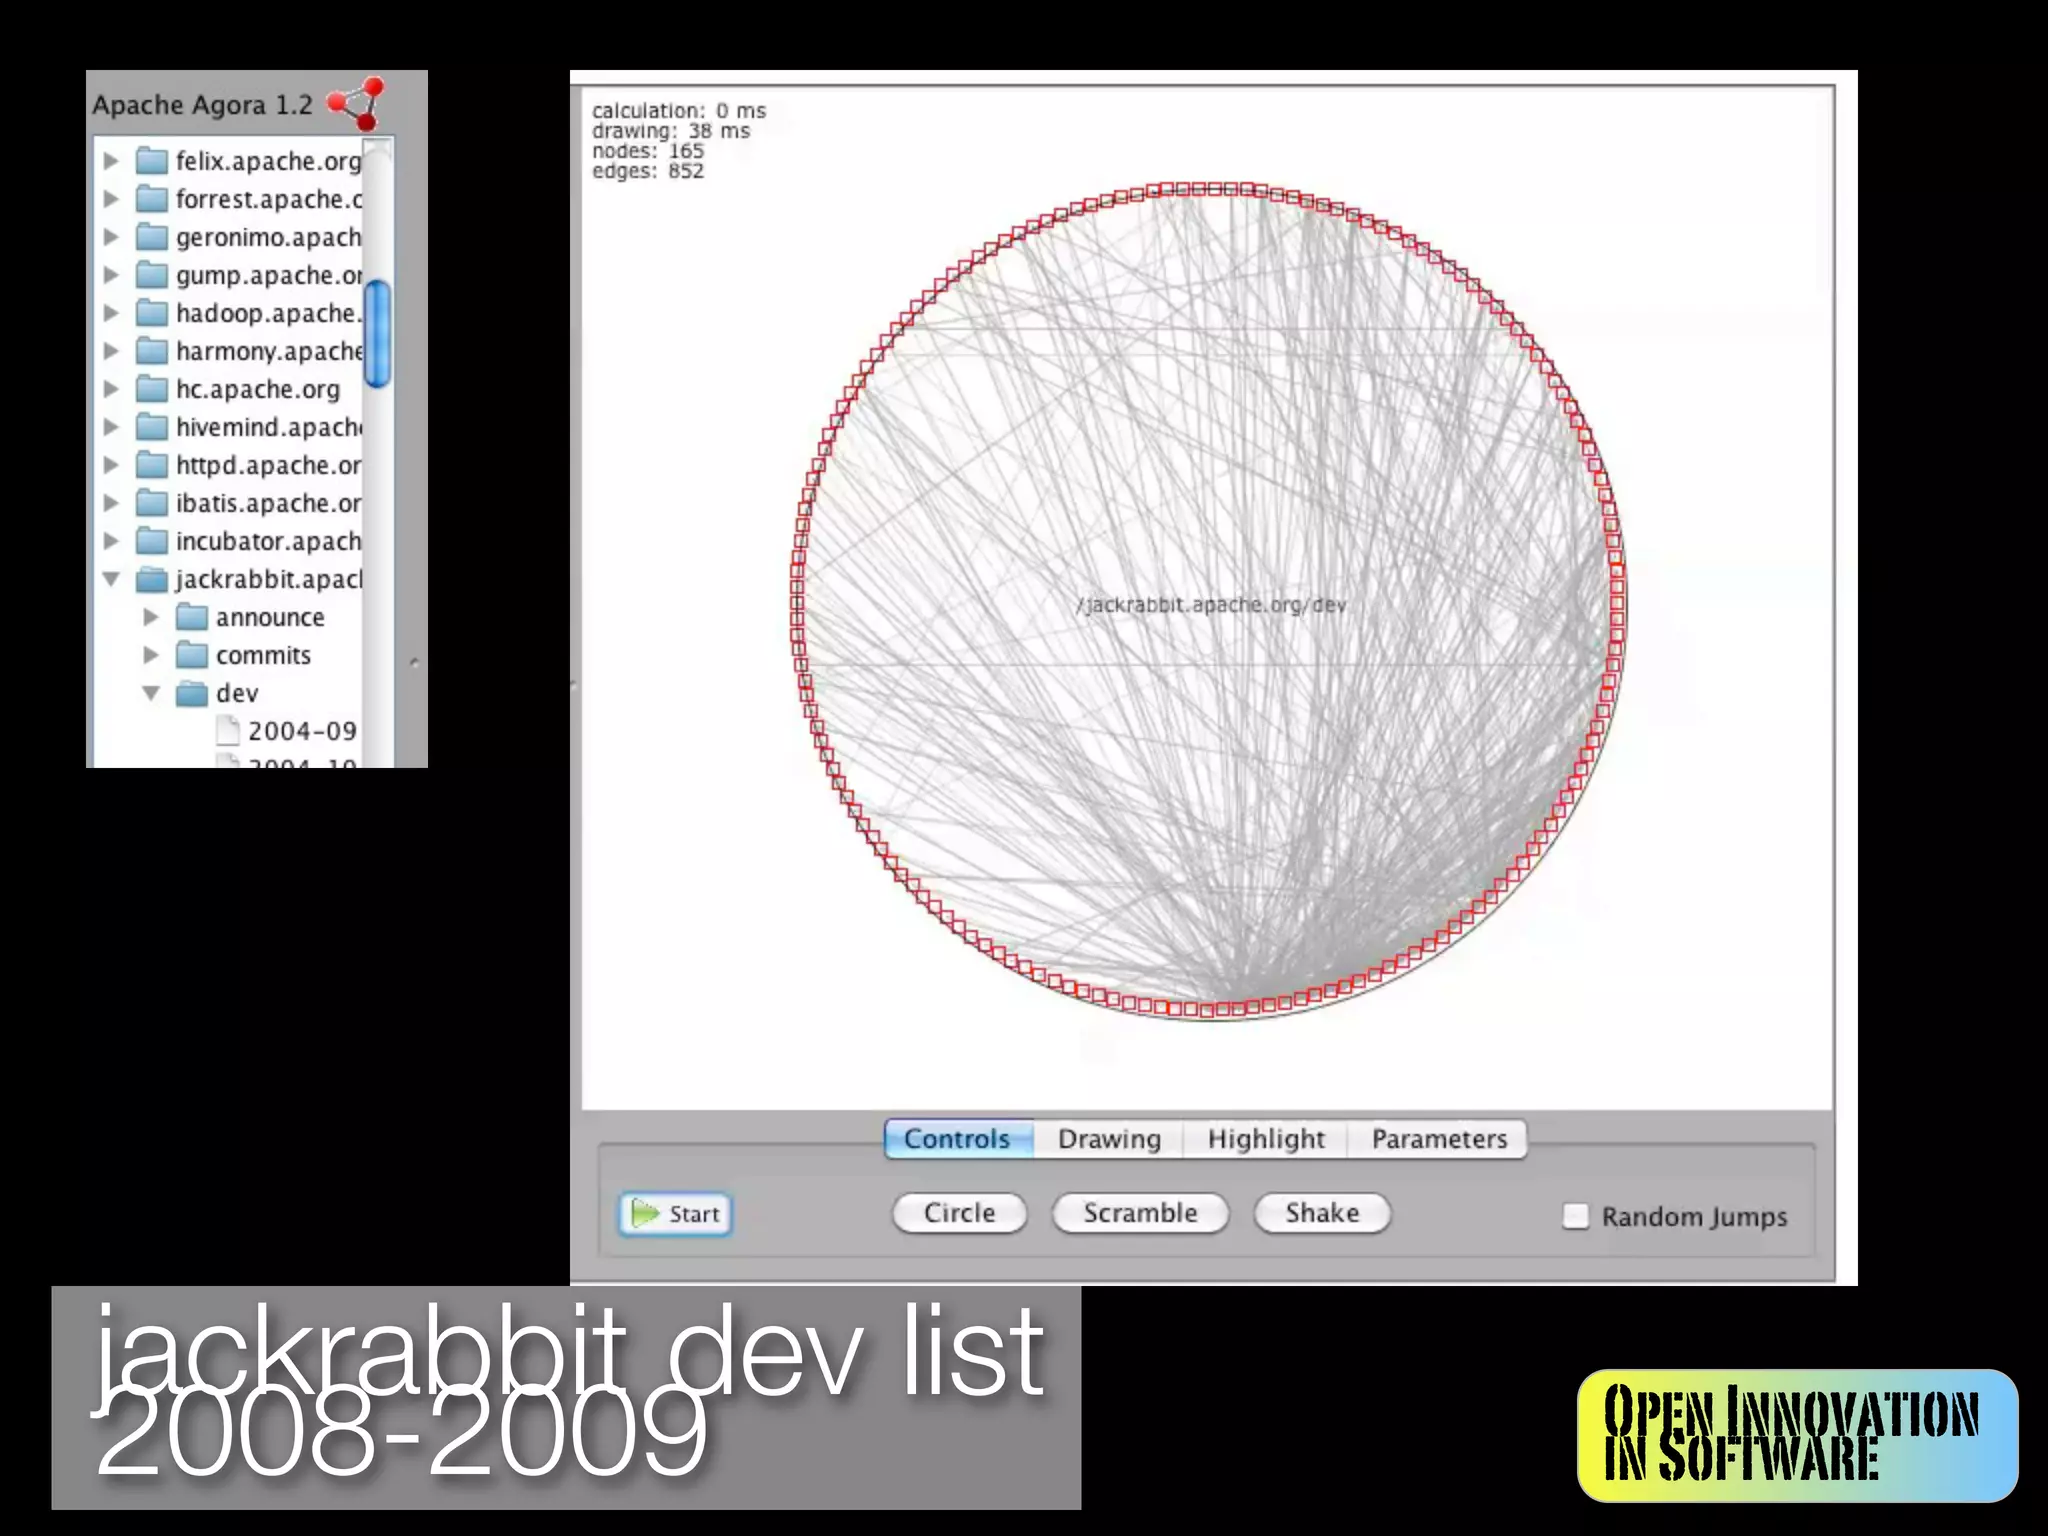Click the felix.apache.org folder icon

click(x=152, y=161)
